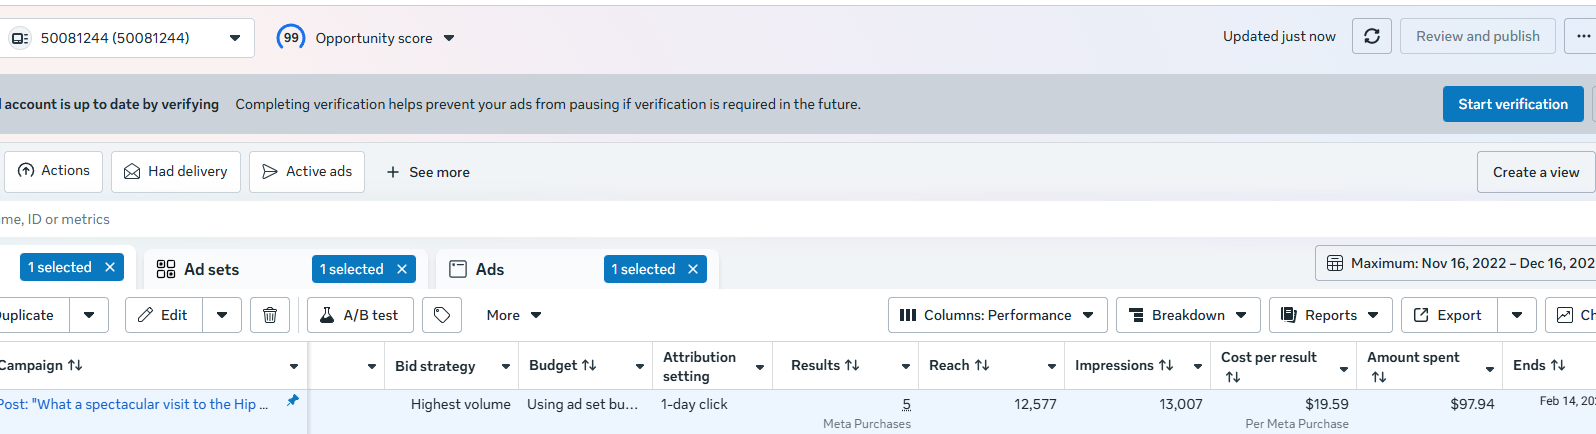Switch to the Ad sets tab

point(211,269)
